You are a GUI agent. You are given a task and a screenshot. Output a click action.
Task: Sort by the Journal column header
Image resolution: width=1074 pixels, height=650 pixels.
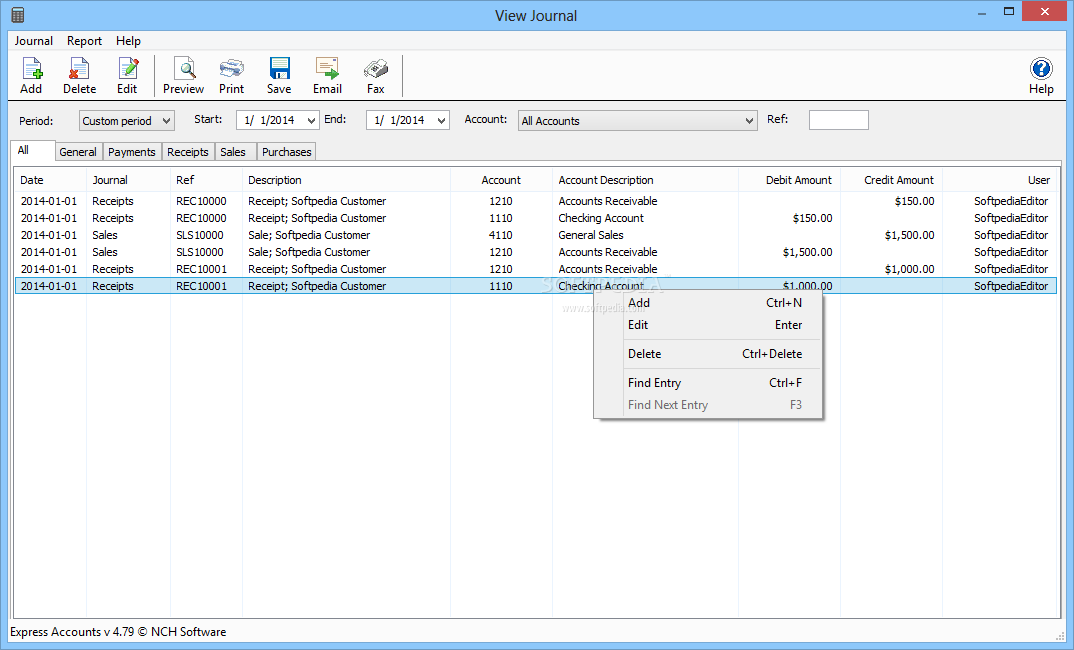click(x=128, y=180)
